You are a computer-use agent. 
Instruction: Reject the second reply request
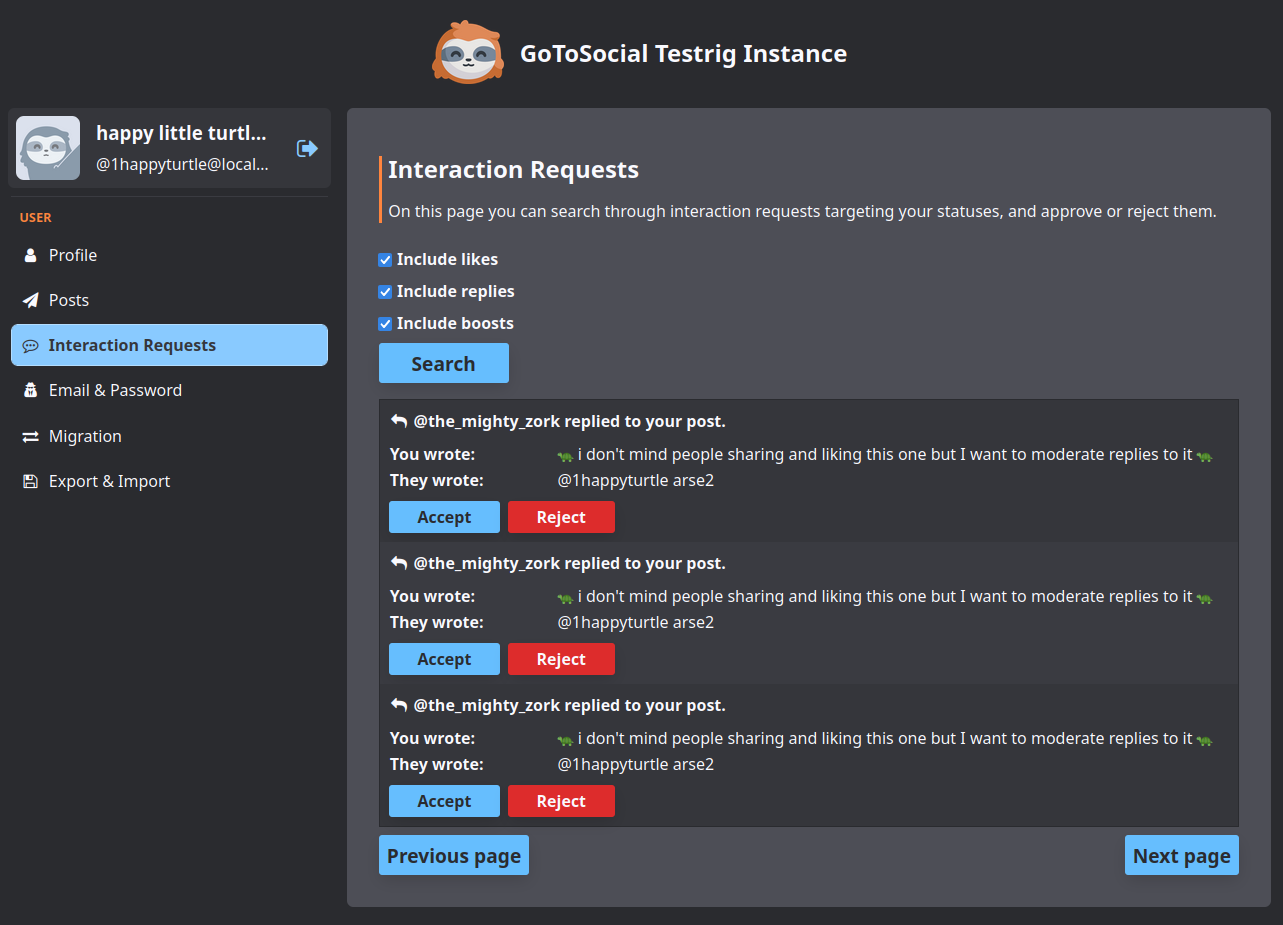[561, 659]
